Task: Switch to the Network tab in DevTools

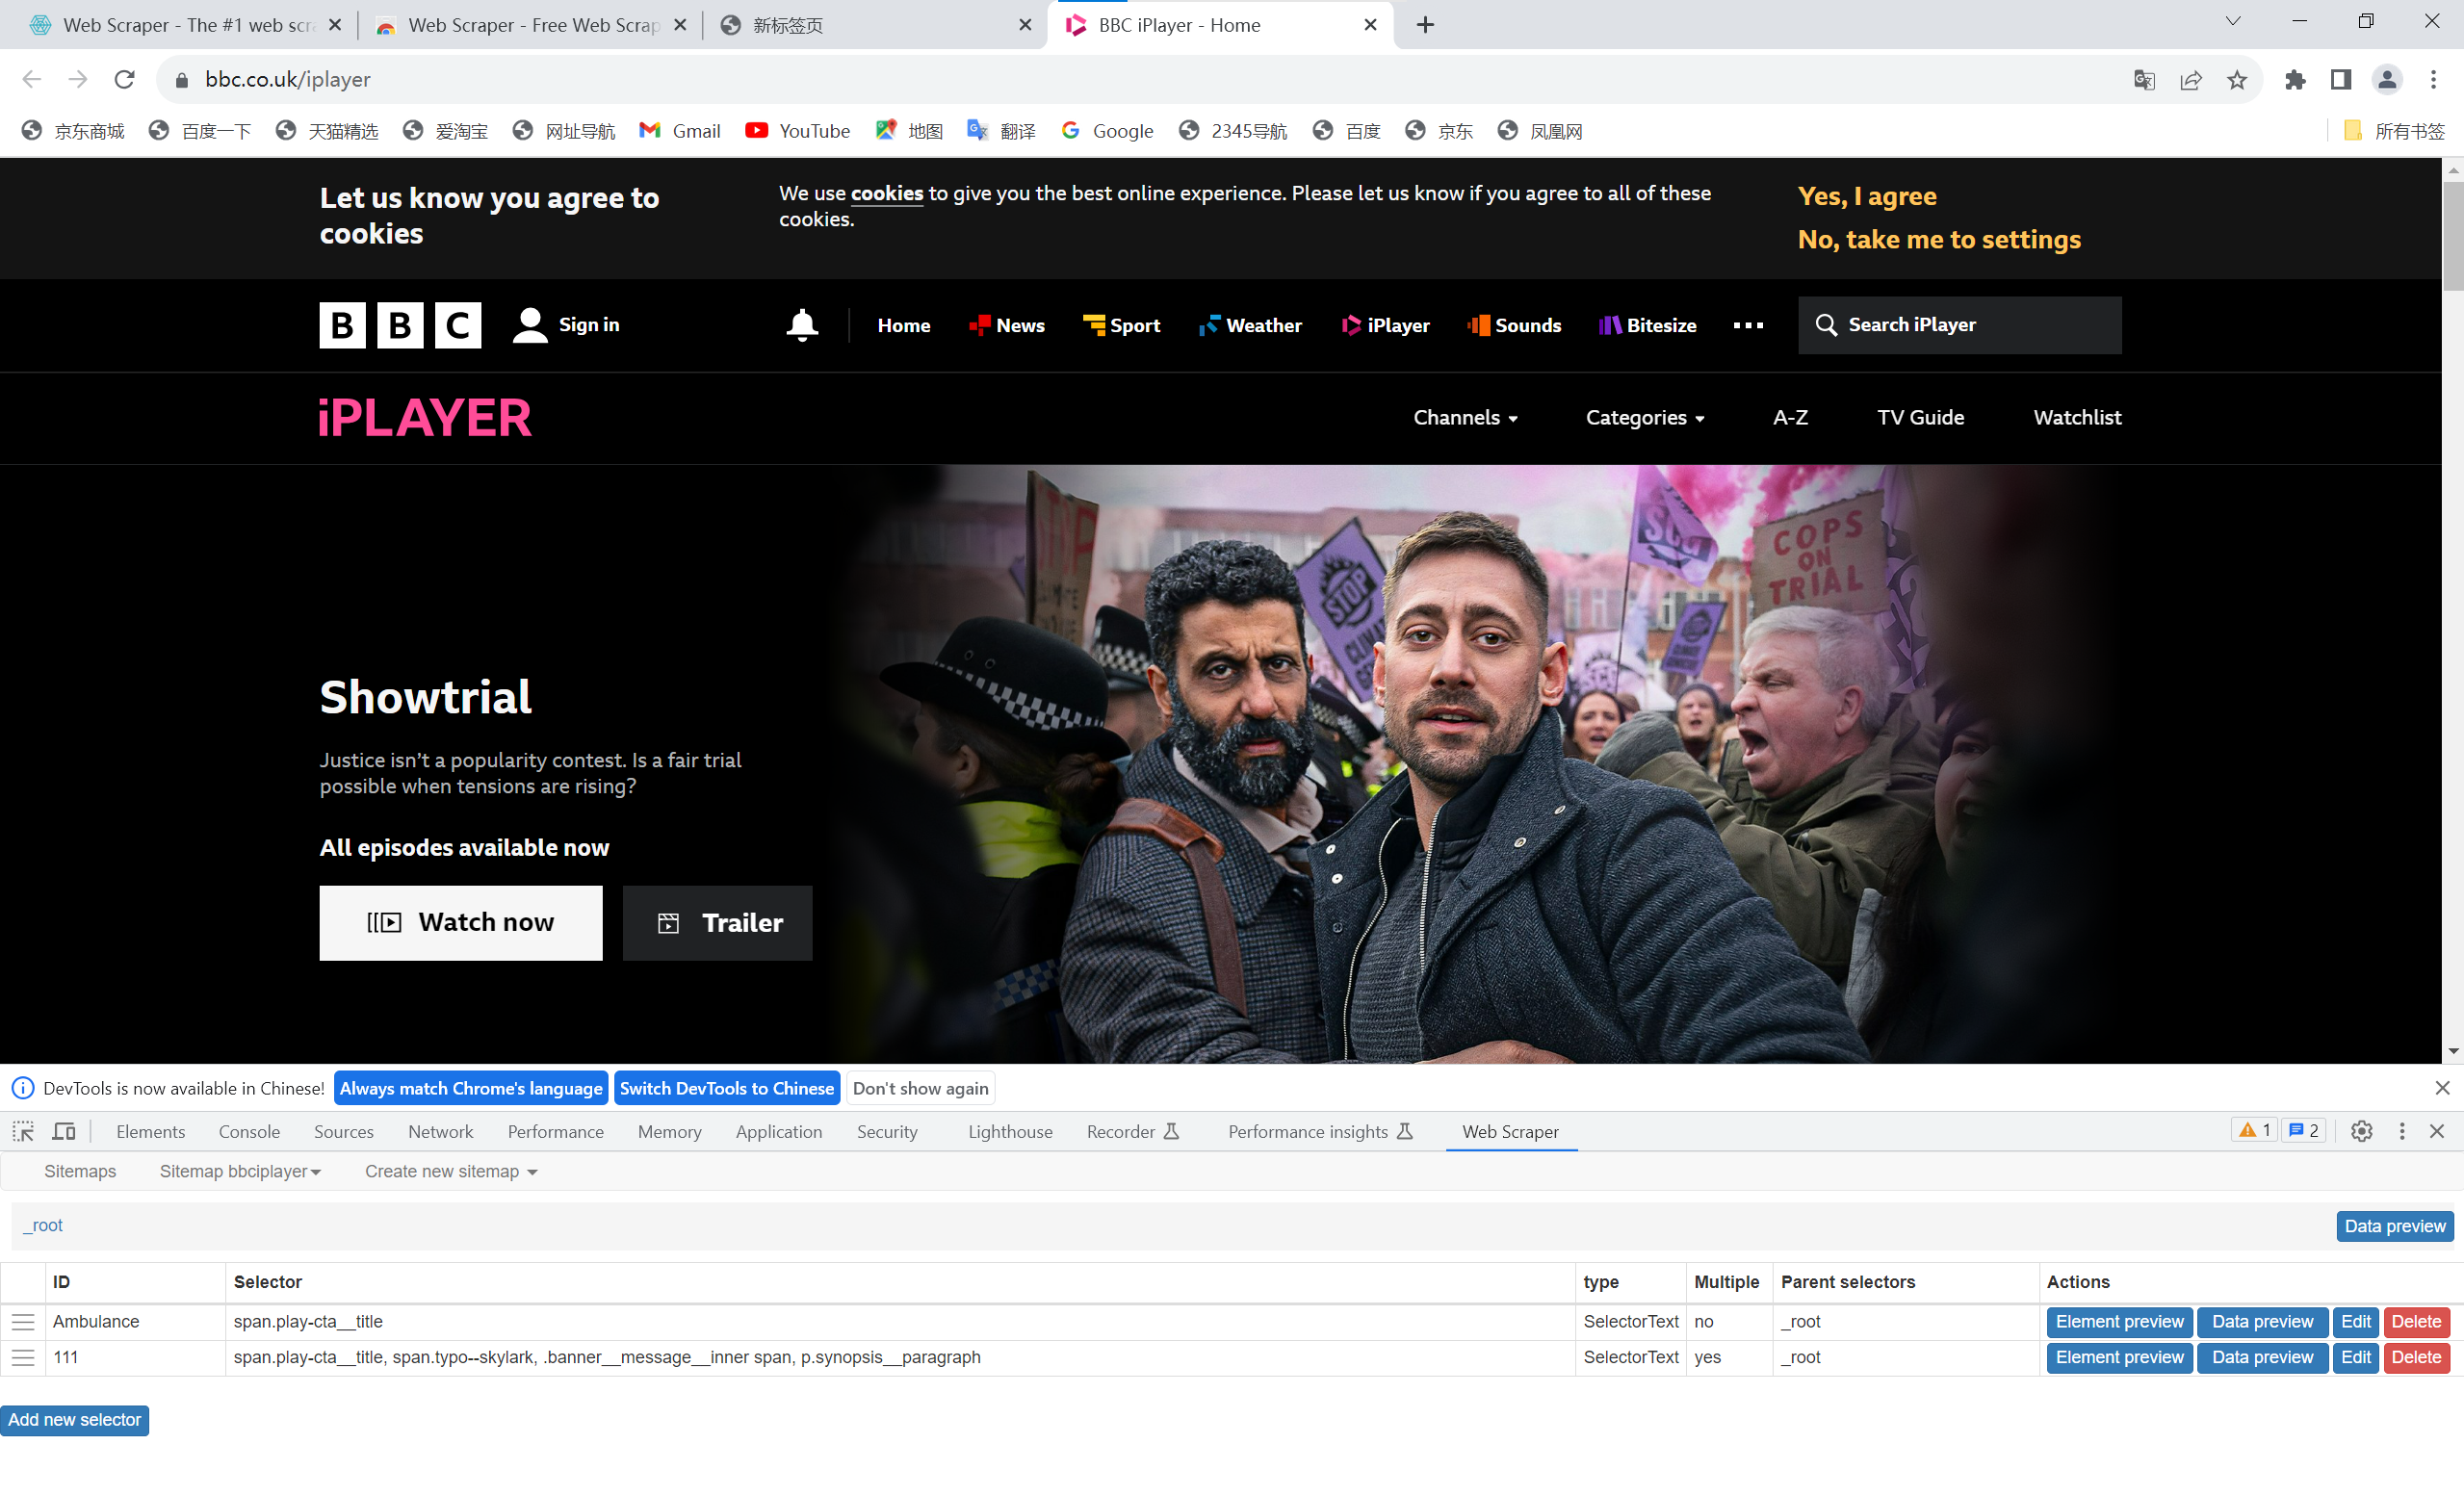Action: pos(440,1131)
